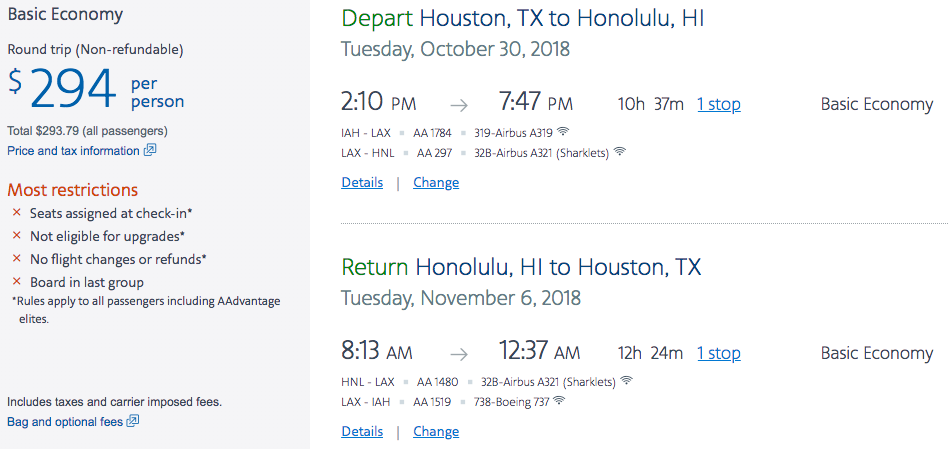Open Details for the Houston to Honolulu flight
The height and width of the screenshot is (449, 949).
(362, 183)
